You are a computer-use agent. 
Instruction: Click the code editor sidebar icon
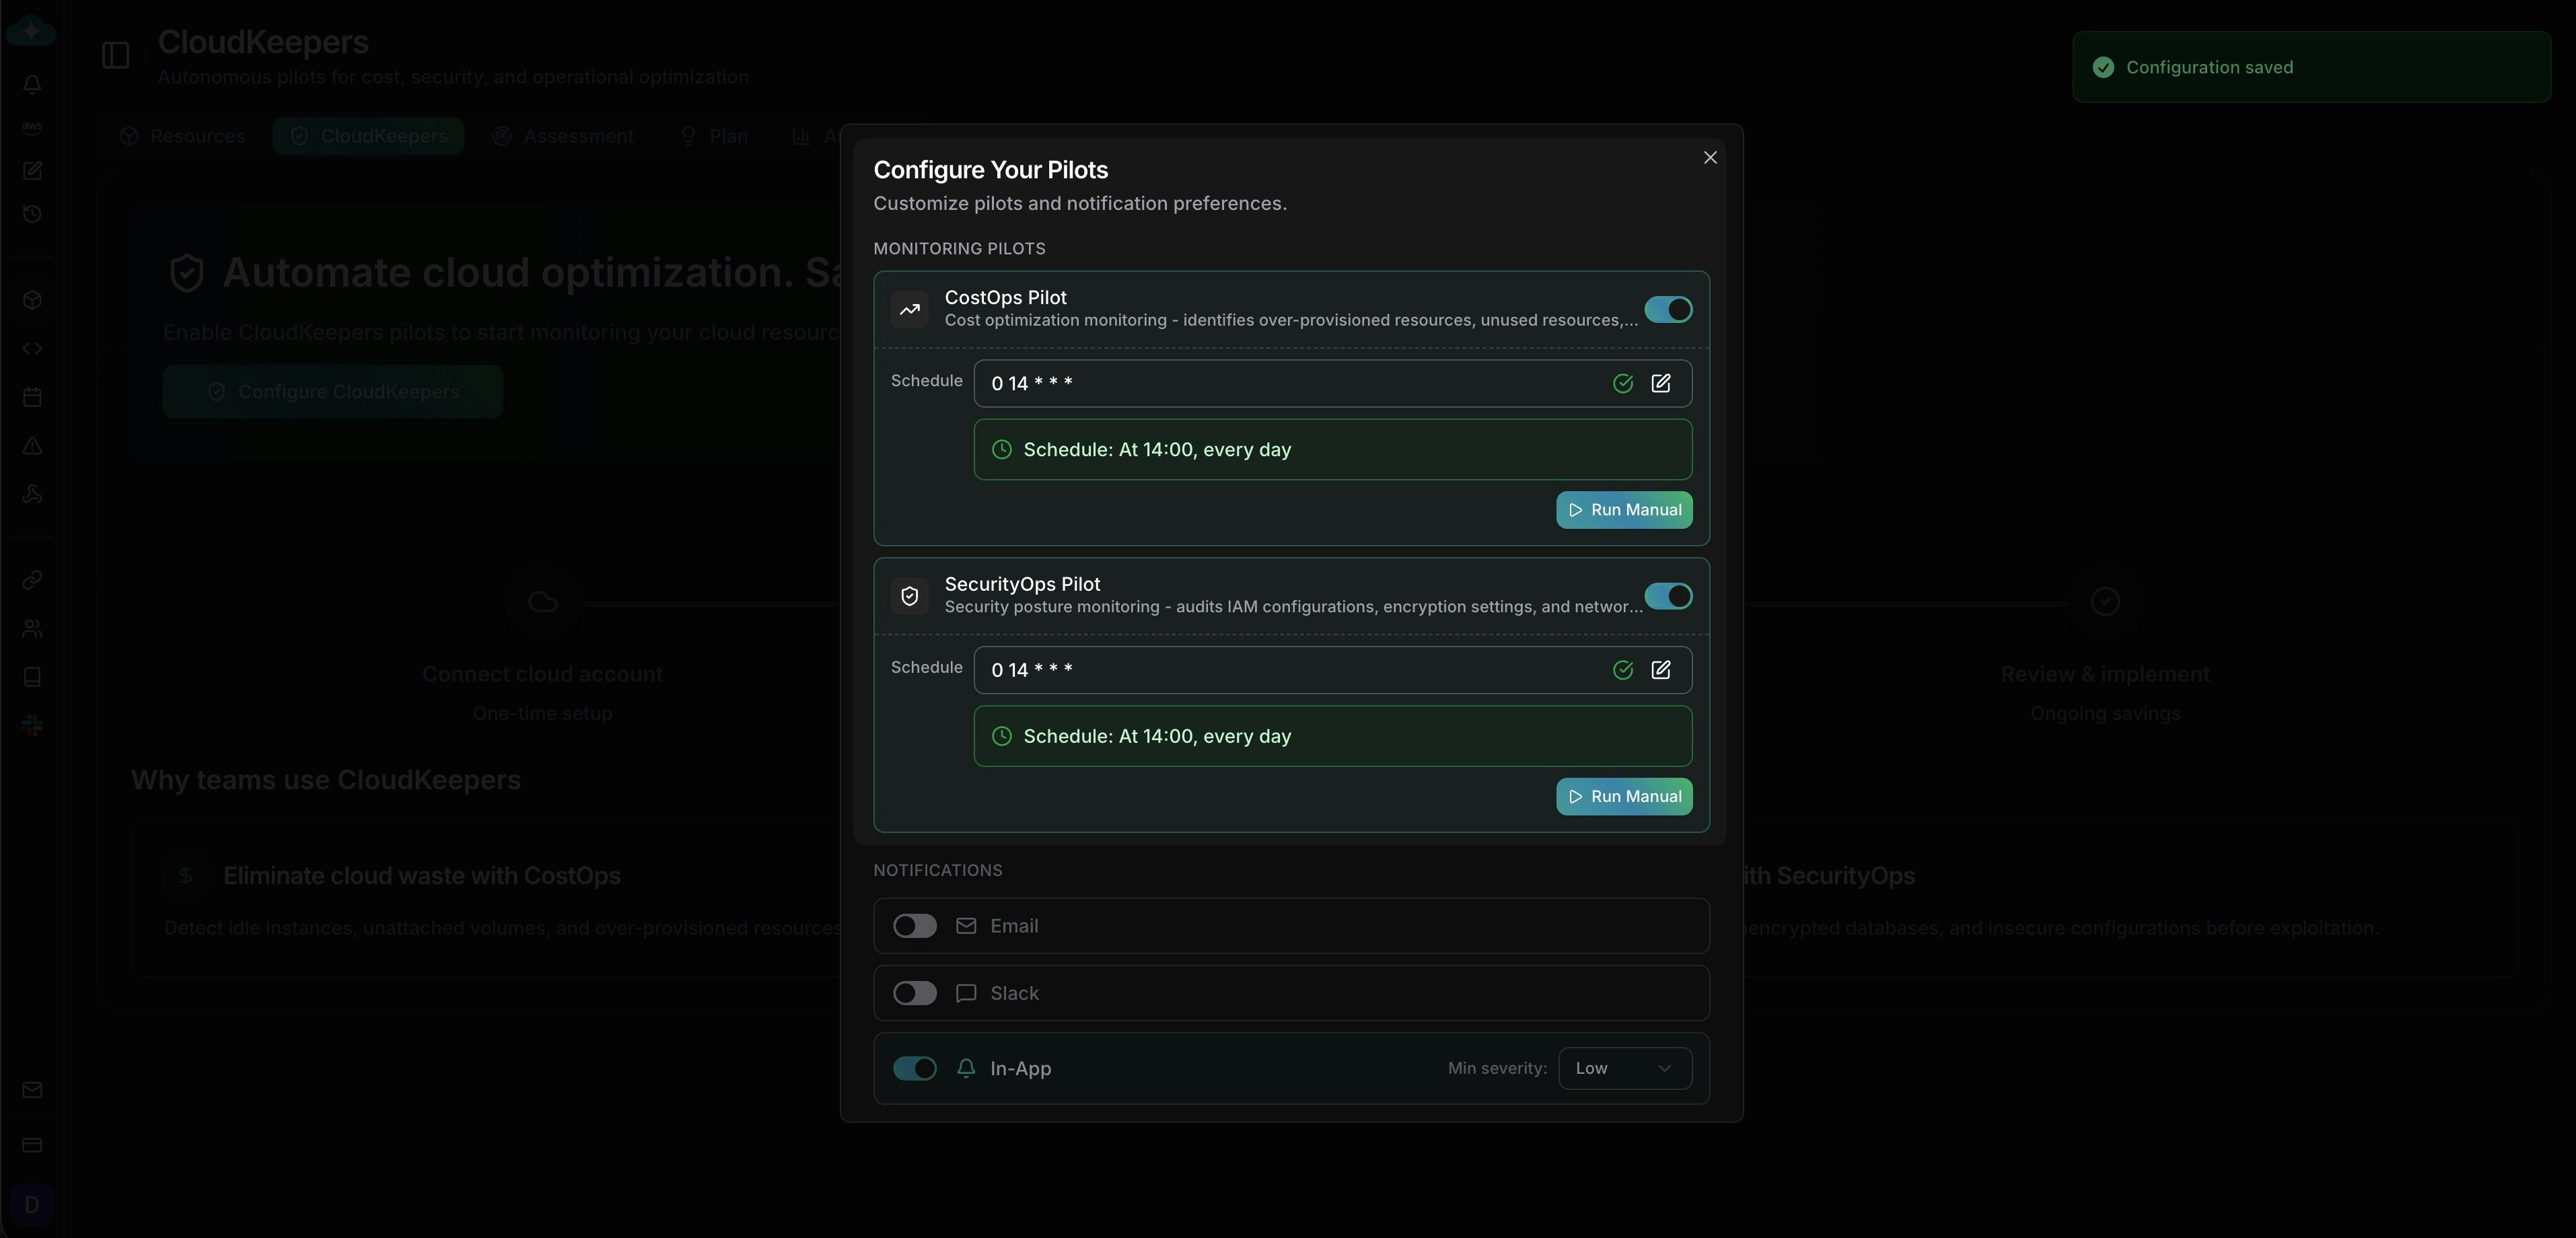31,348
